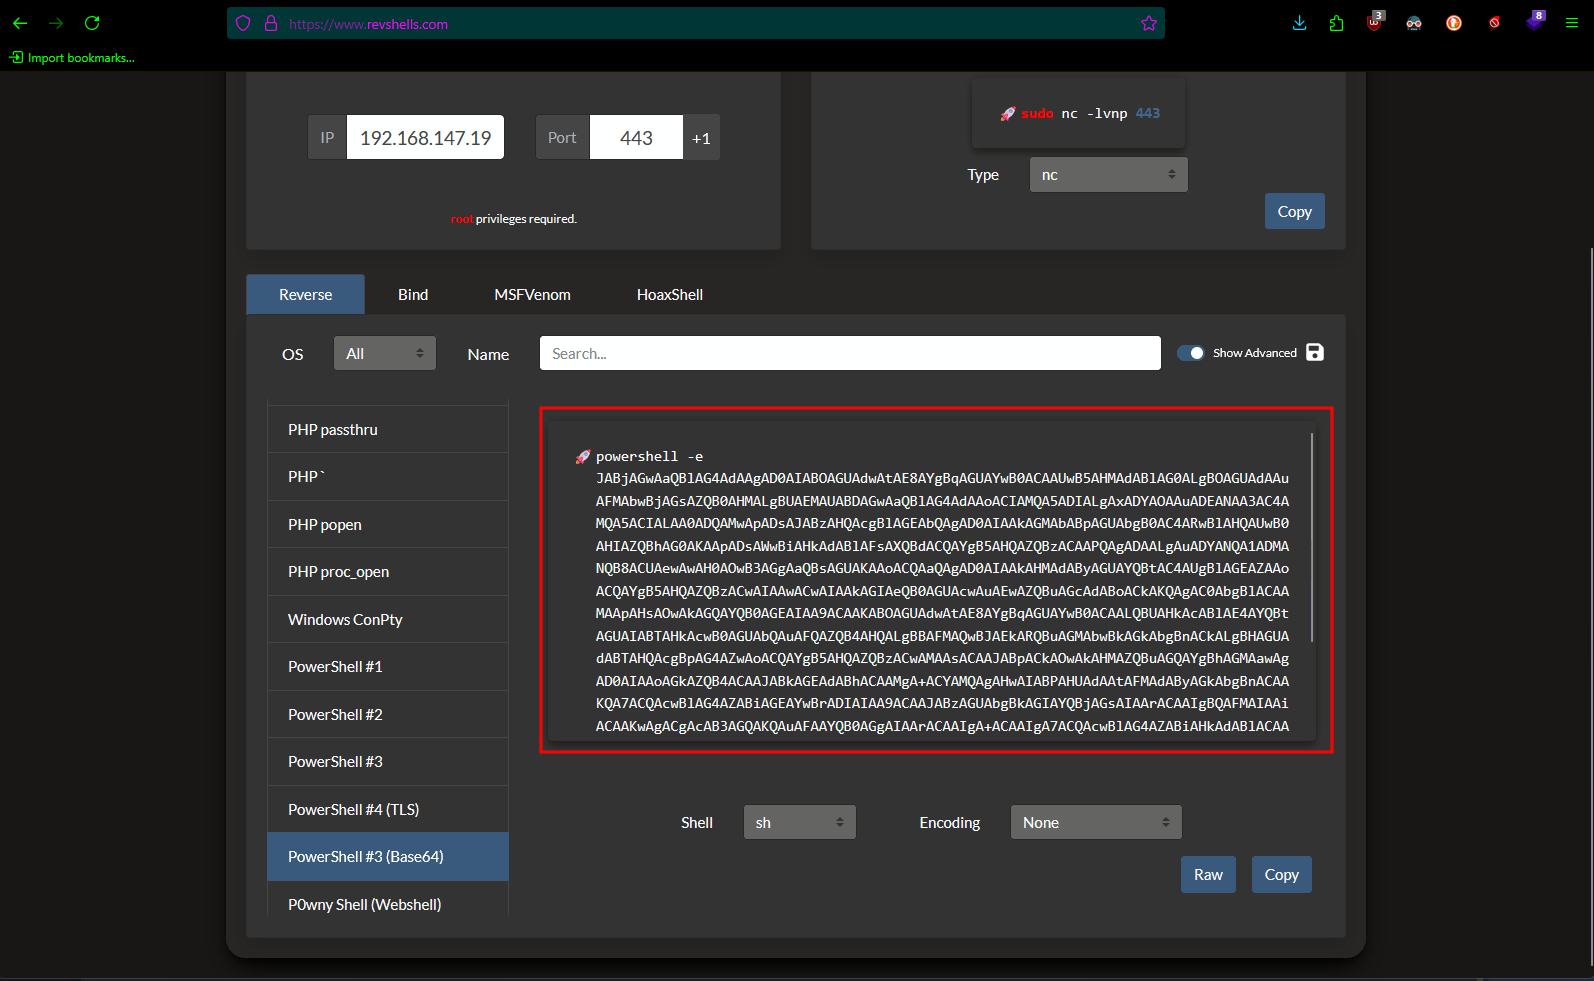
Task: Open the HoaxShell tab
Action: (x=670, y=295)
